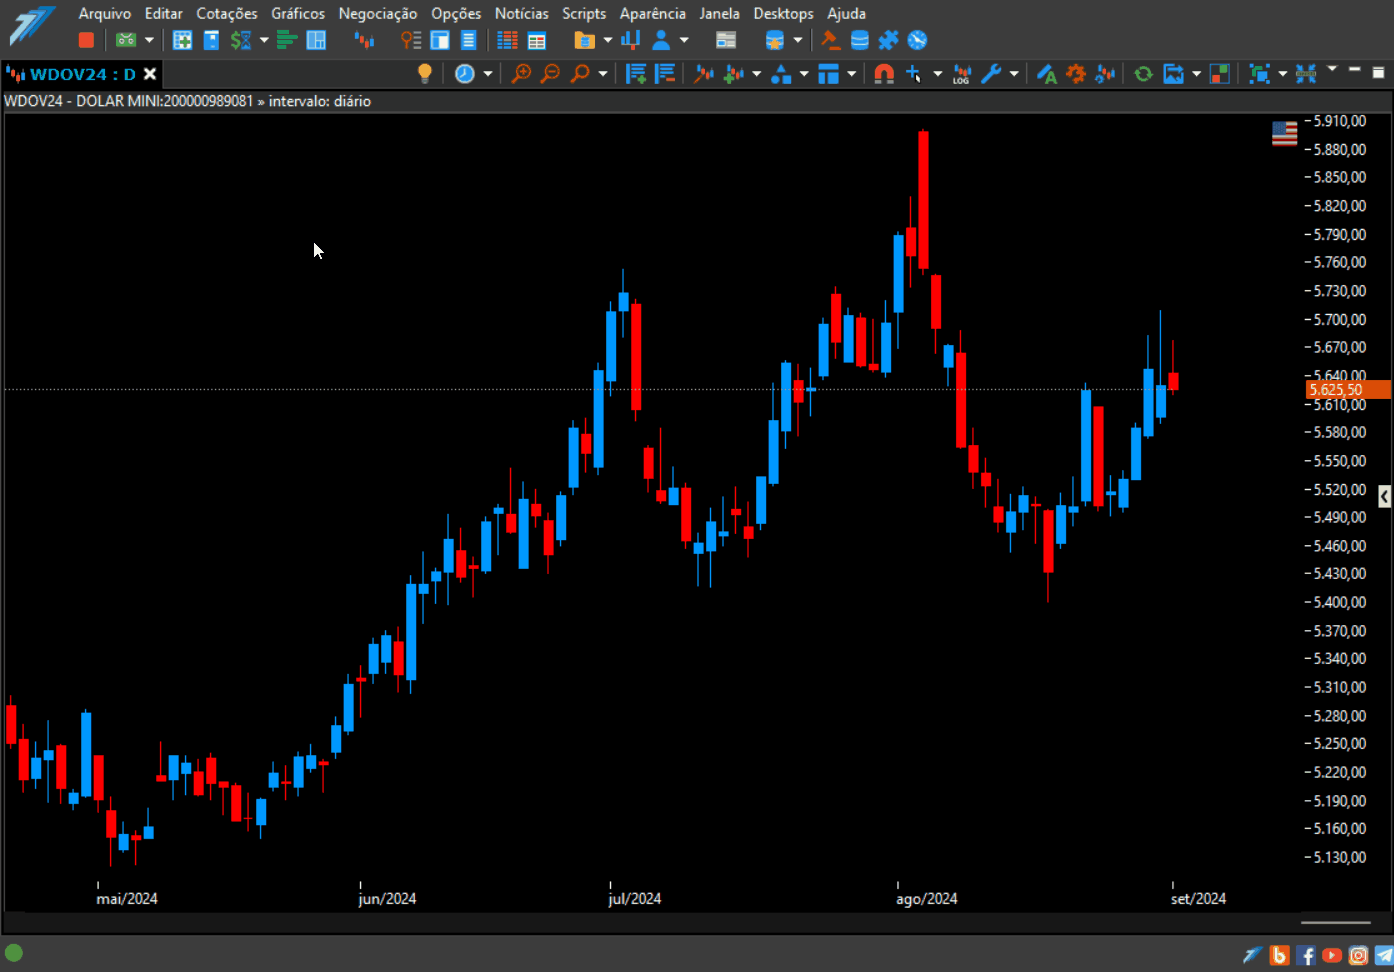Image resolution: width=1394 pixels, height=972 pixels.
Task: Click the remove row icon with red minus
Action: click(x=665, y=73)
